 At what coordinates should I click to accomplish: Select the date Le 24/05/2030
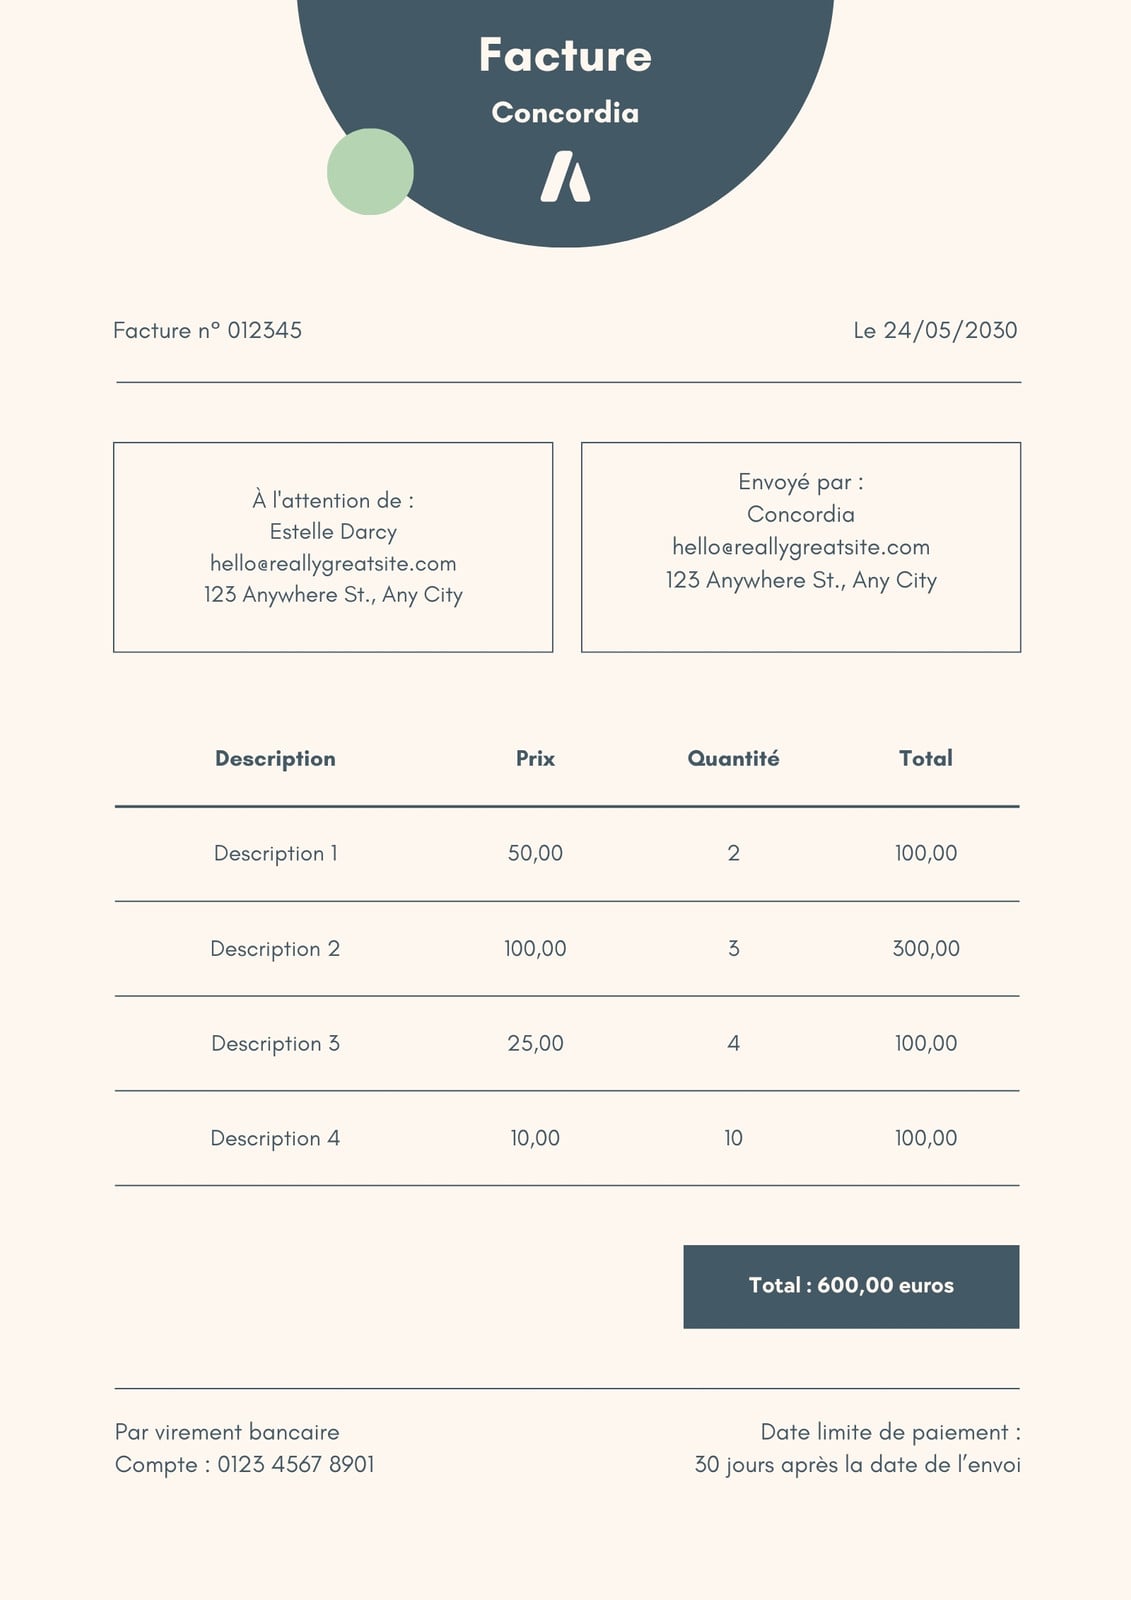[x=935, y=330]
